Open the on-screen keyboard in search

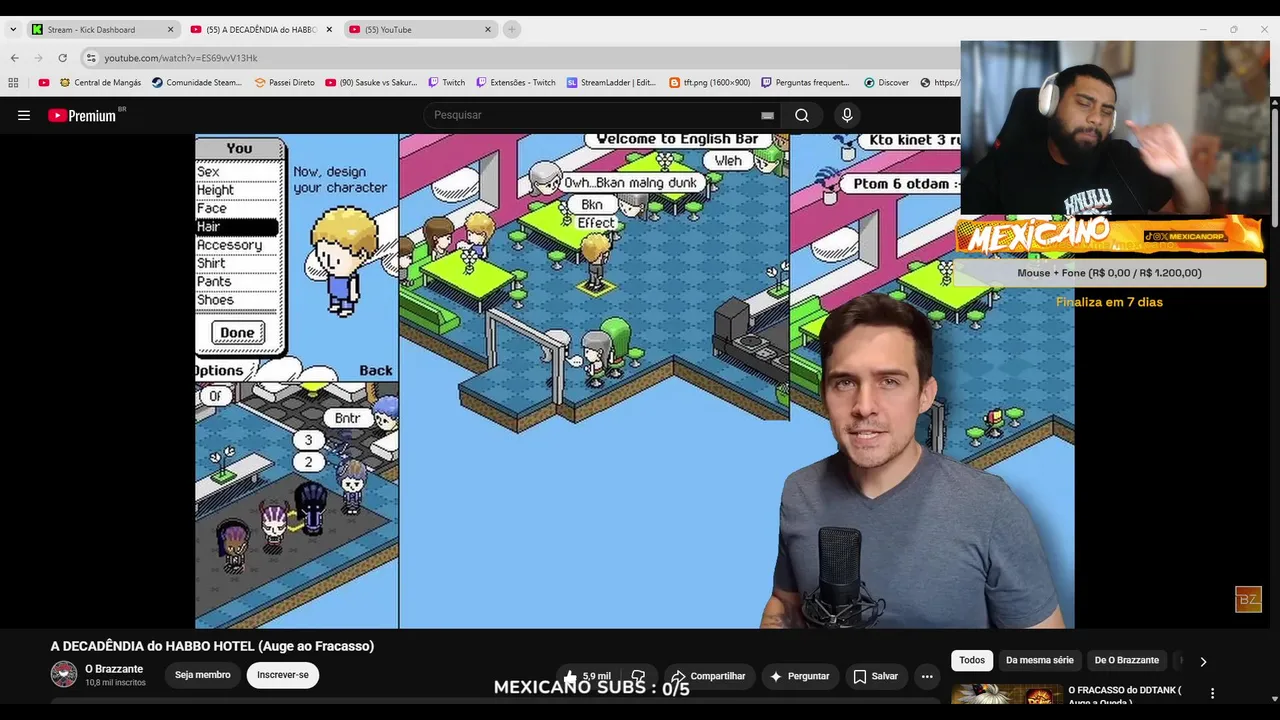767,115
